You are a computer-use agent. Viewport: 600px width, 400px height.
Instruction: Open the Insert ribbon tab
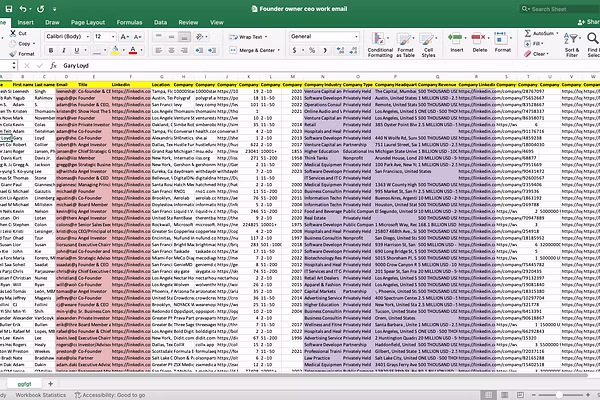pos(26,22)
